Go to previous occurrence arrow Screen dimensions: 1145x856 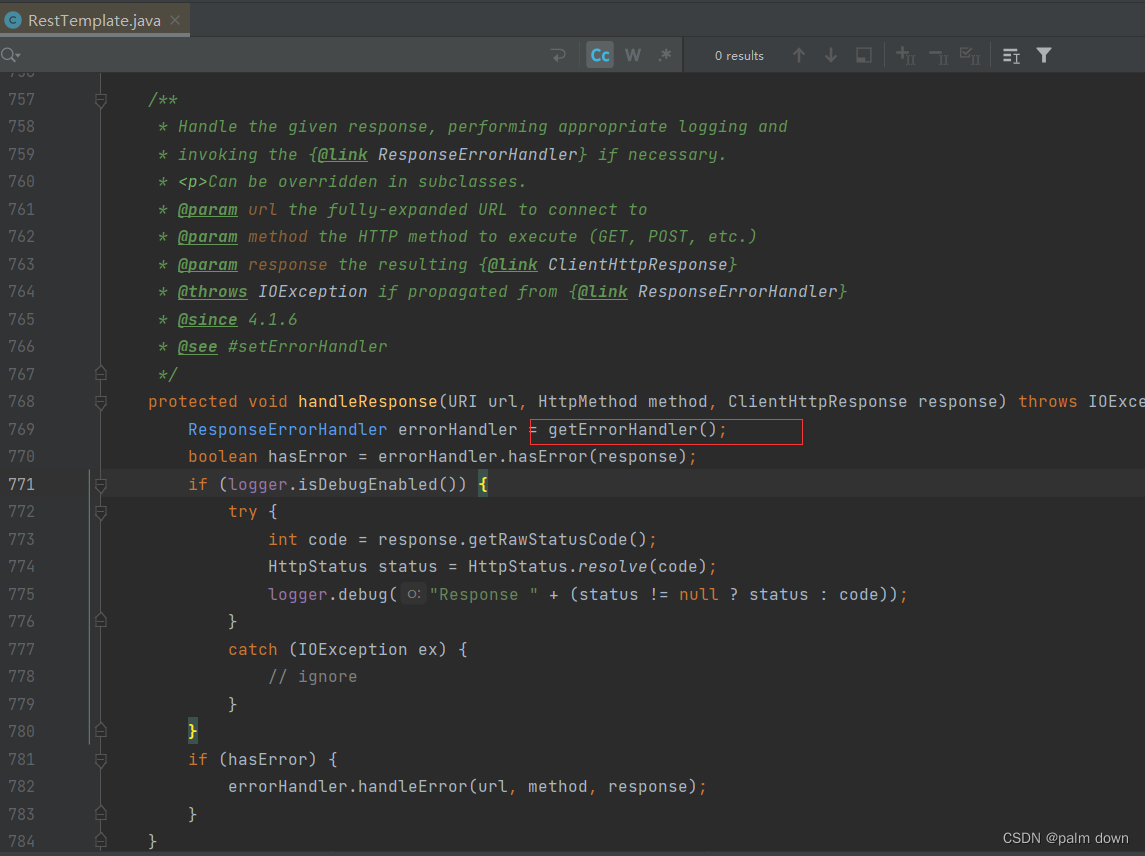coord(799,56)
